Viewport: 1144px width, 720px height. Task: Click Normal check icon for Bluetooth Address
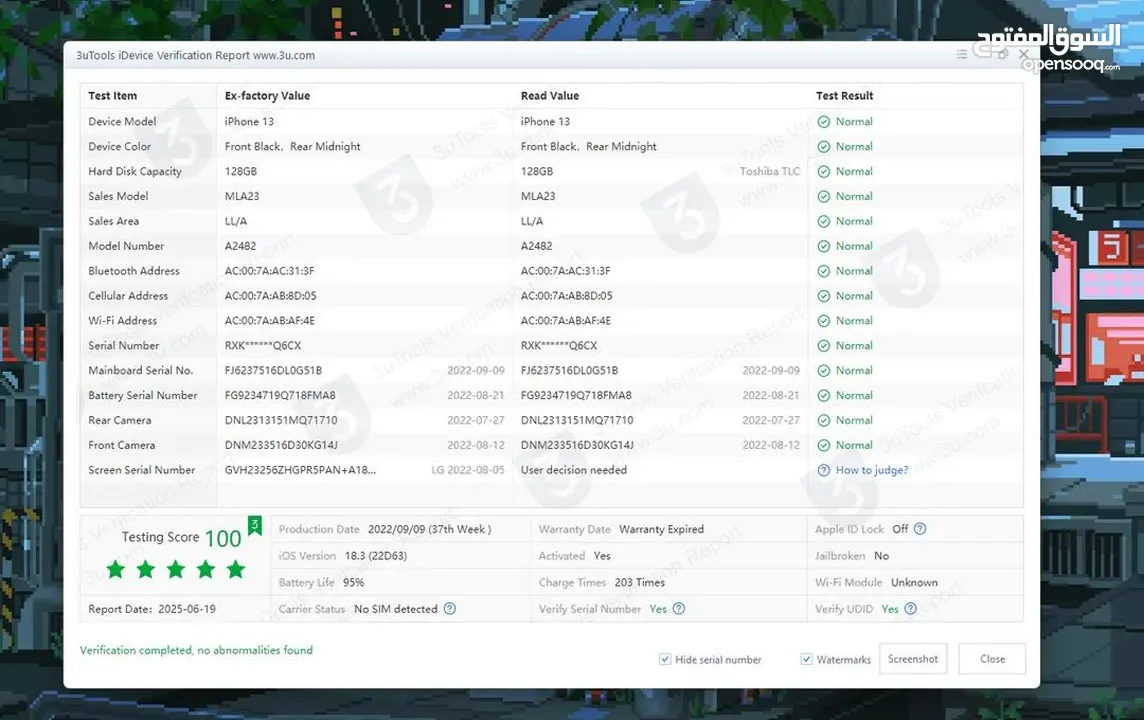(x=824, y=271)
